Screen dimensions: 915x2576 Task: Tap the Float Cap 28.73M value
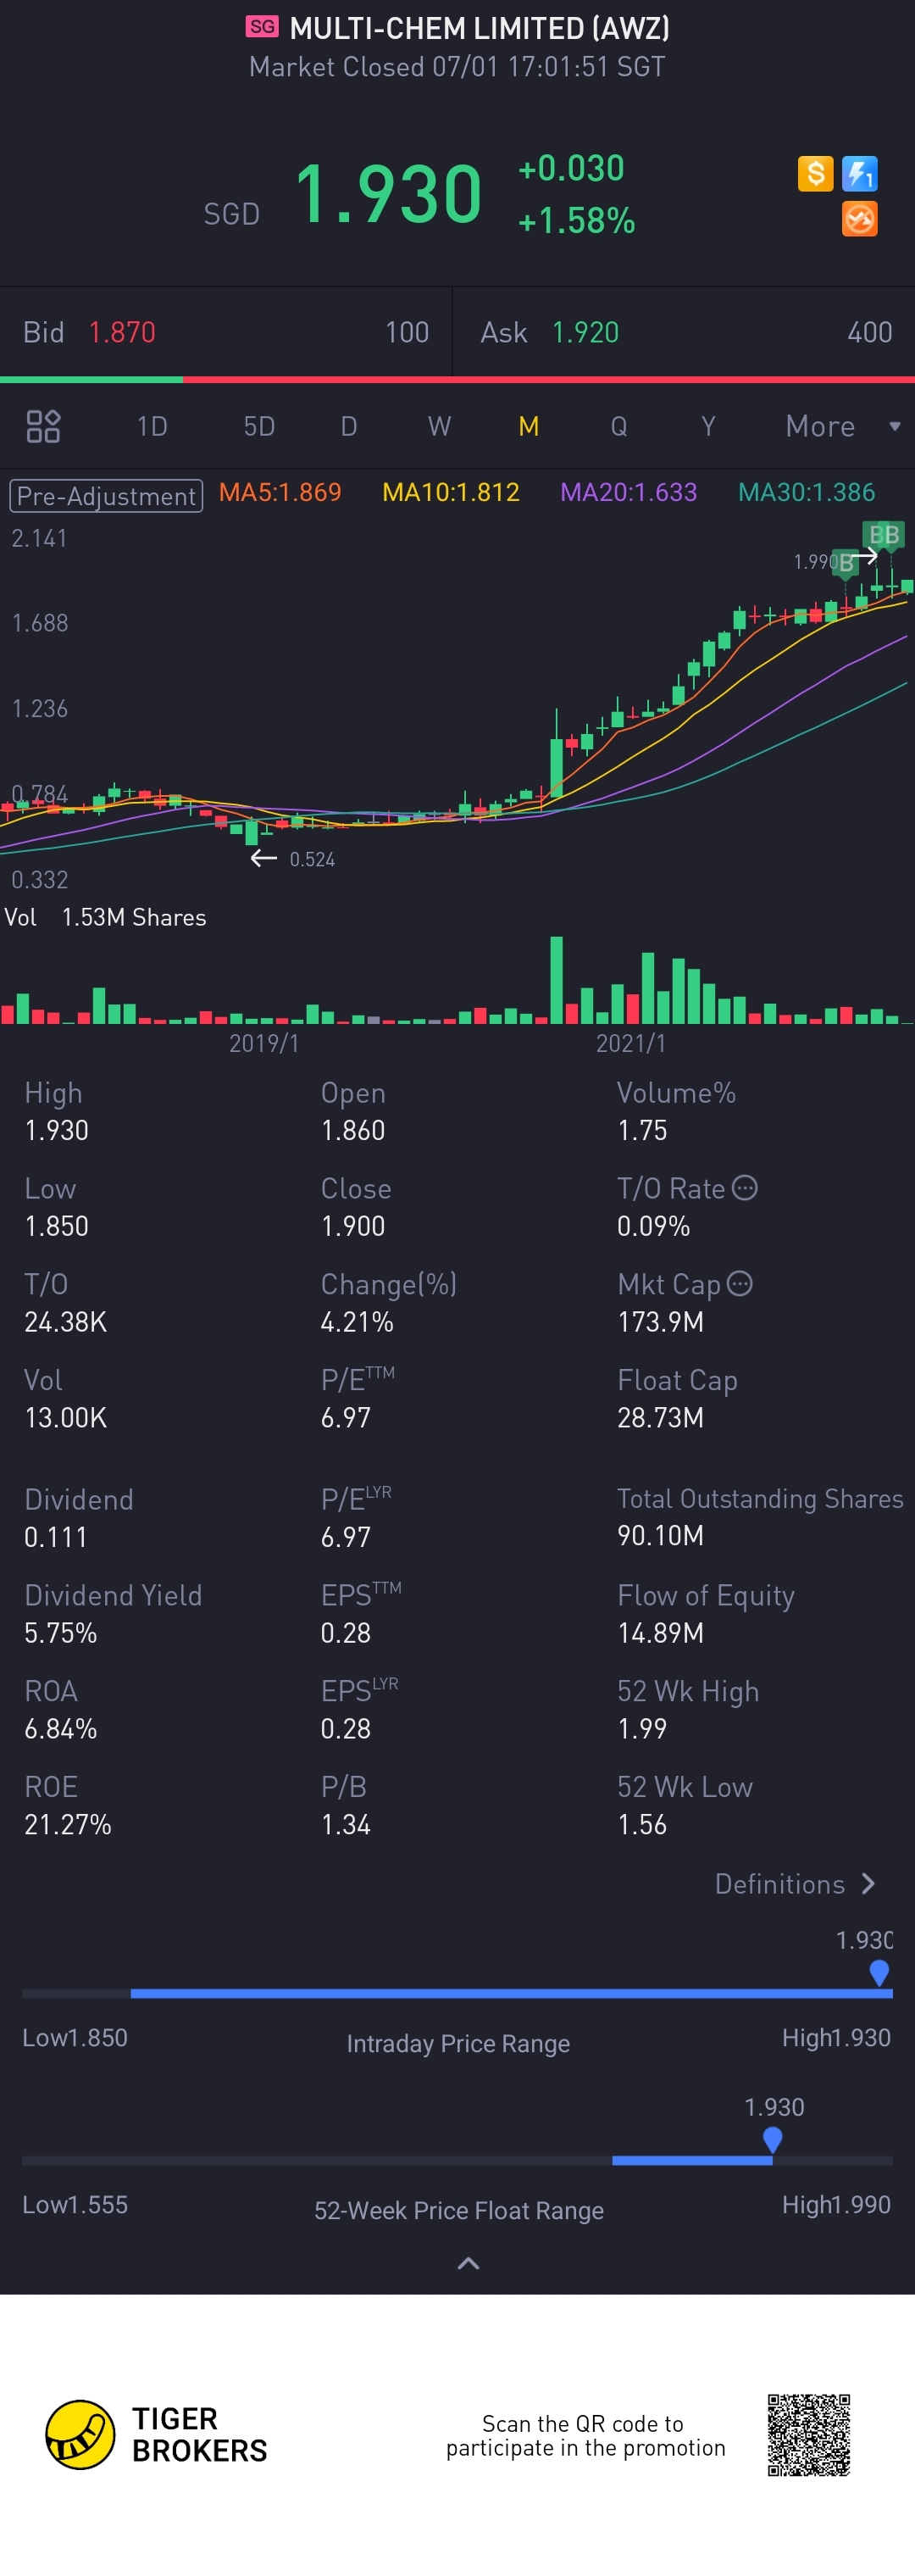pyautogui.click(x=660, y=1417)
